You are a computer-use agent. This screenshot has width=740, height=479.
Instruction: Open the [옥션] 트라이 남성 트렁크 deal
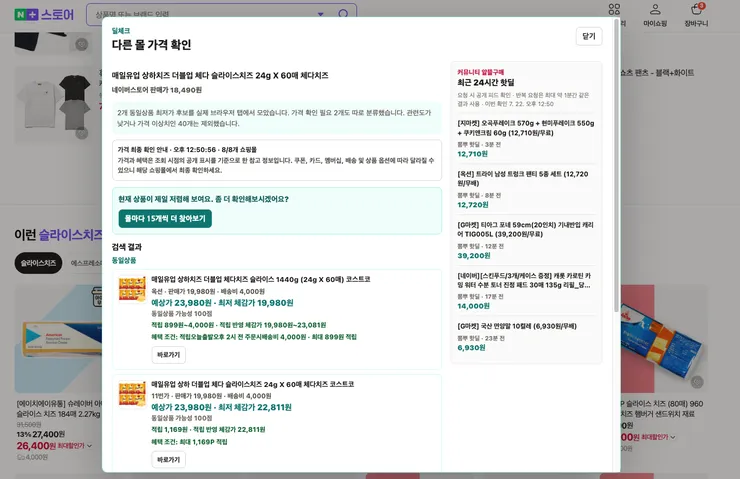coord(522,178)
